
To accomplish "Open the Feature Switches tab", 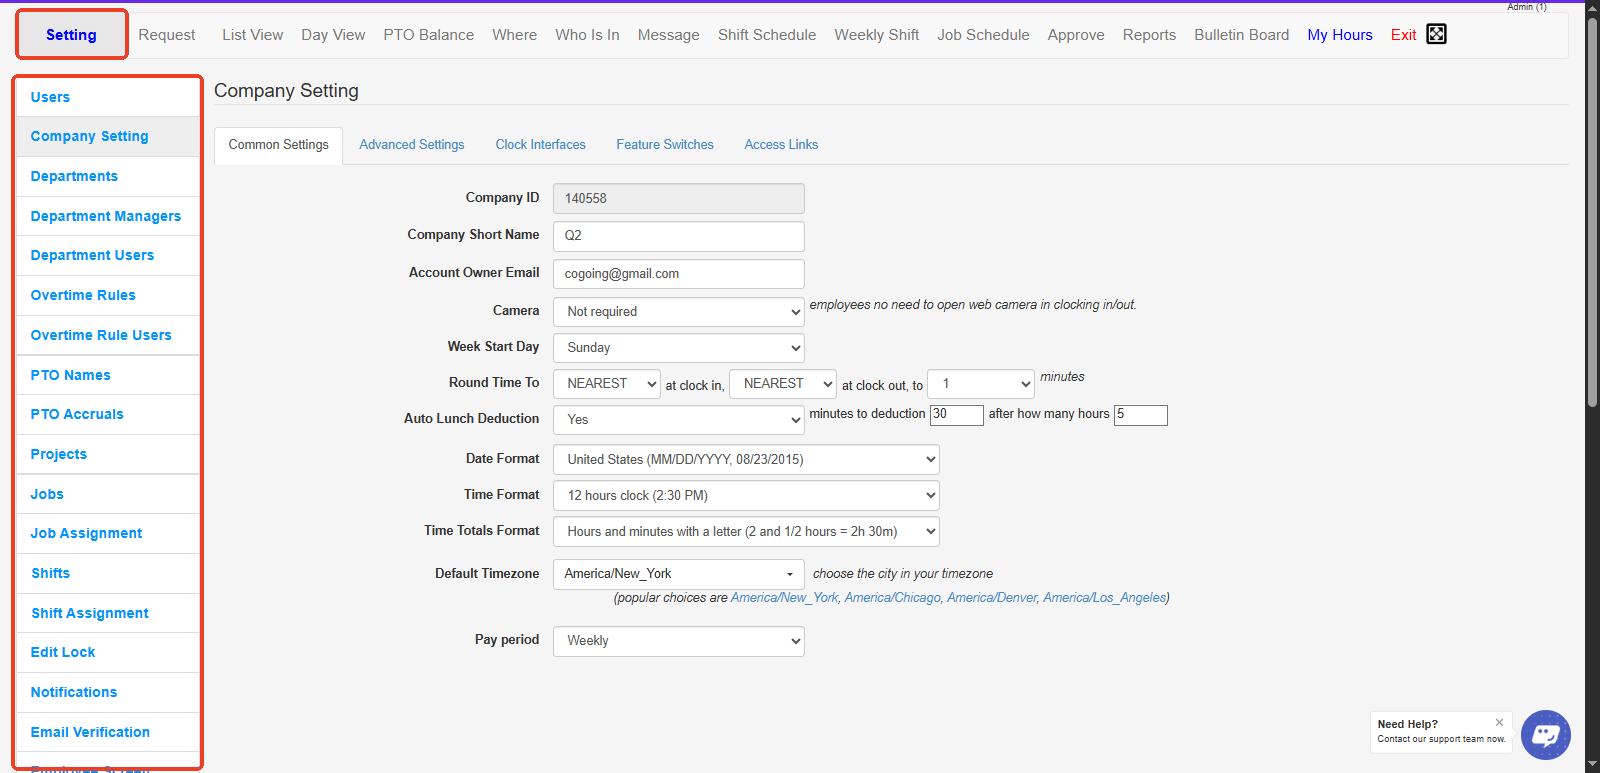I will [x=664, y=145].
